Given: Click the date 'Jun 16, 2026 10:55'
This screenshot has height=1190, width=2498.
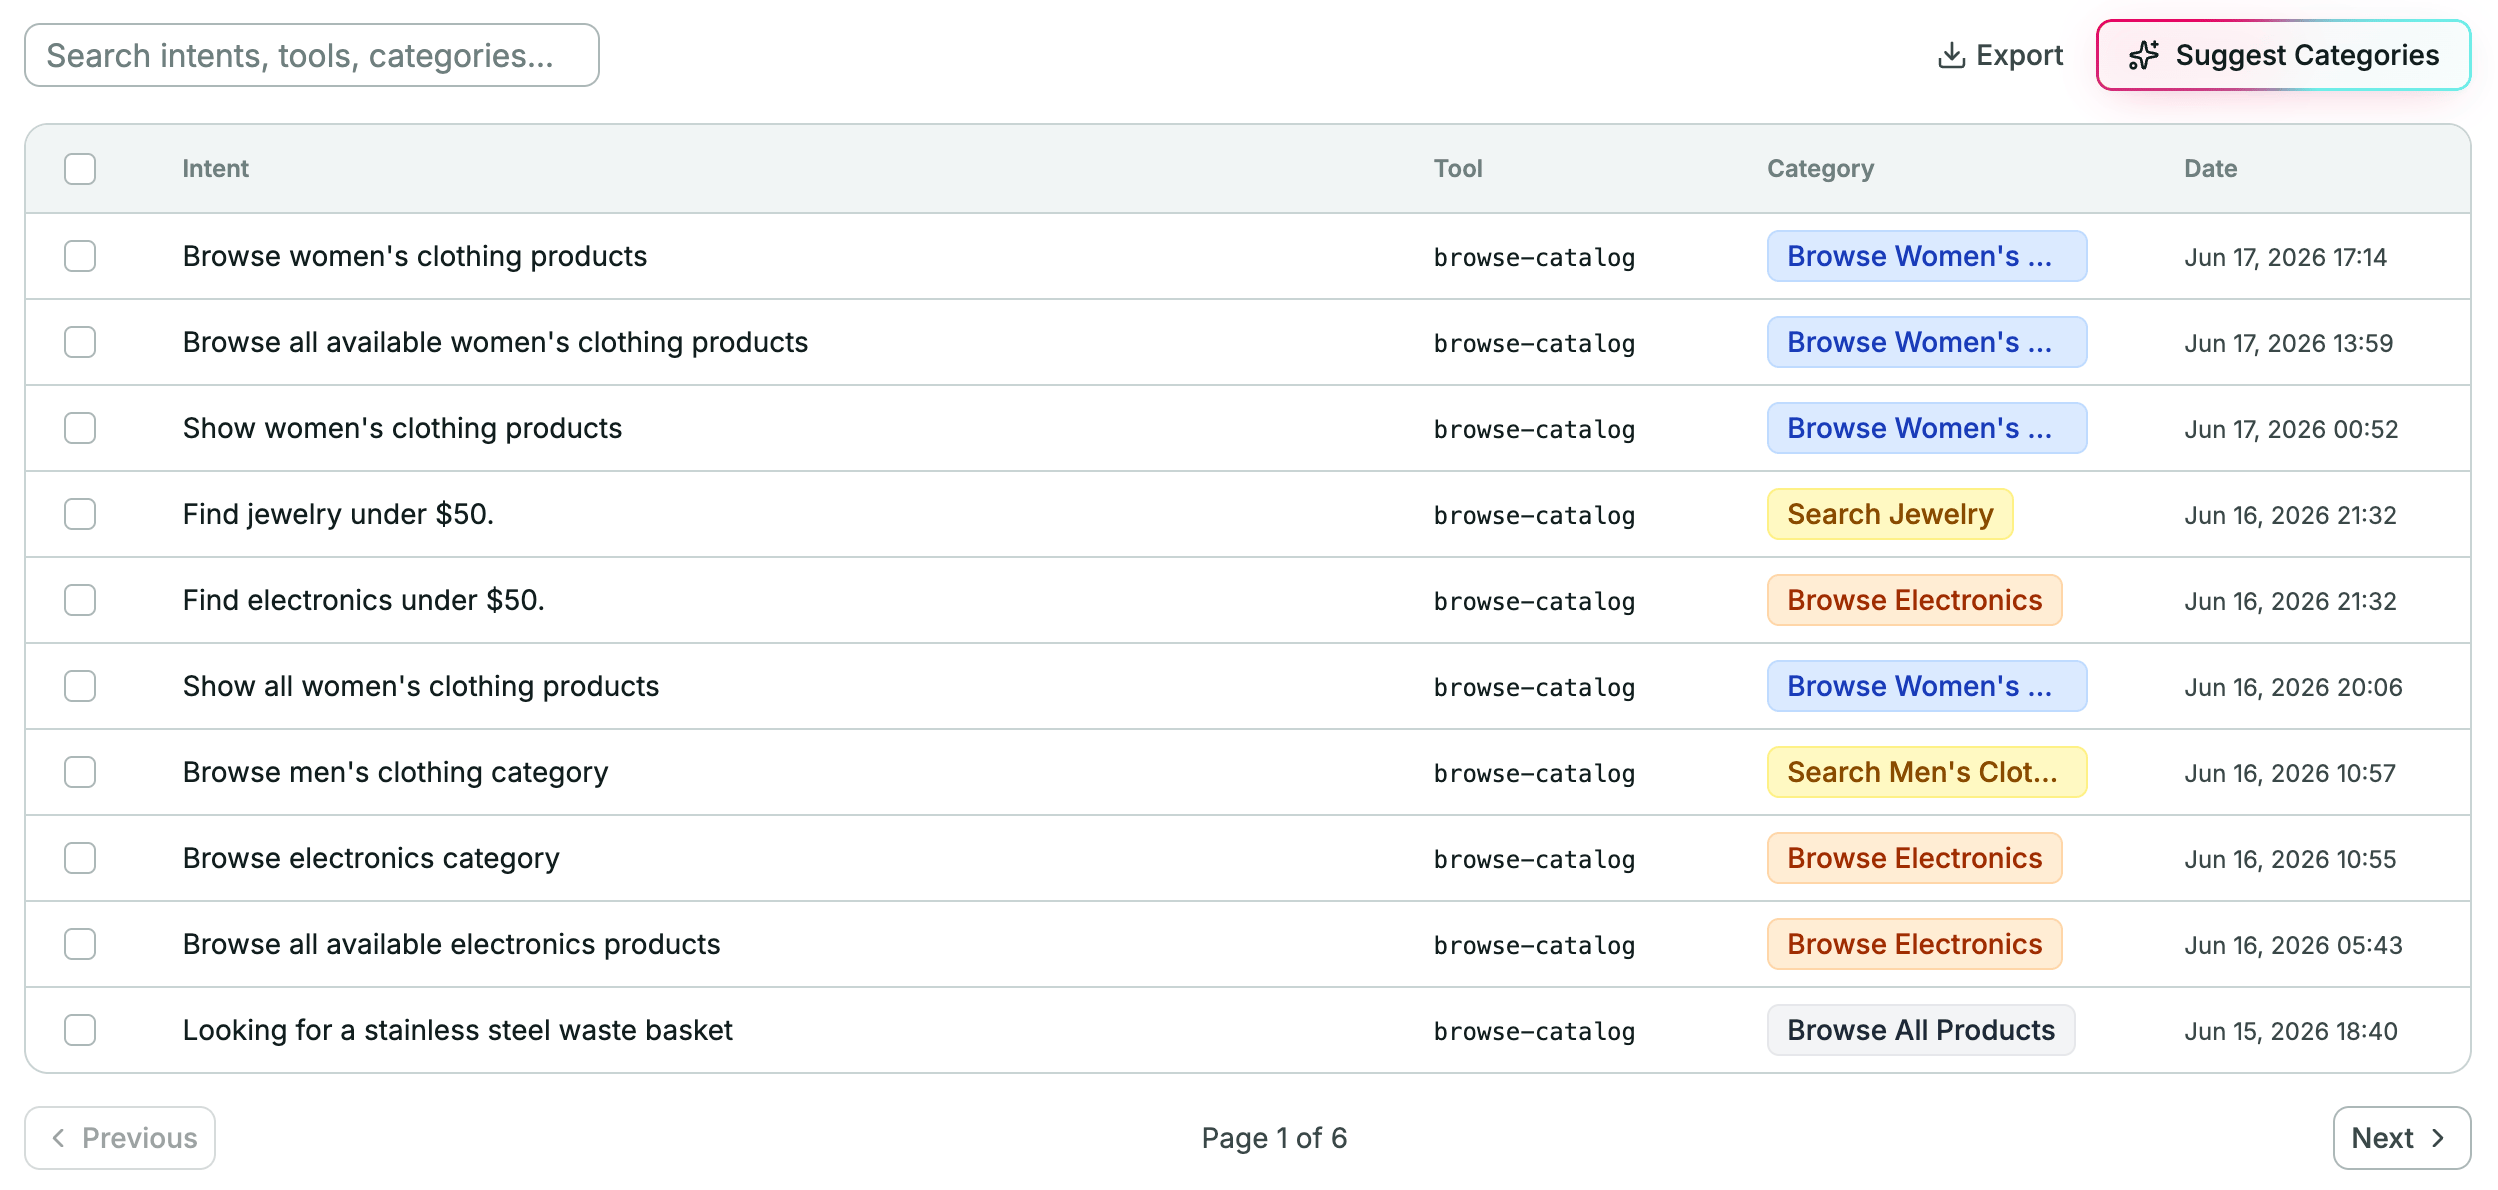Looking at the screenshot, I should pos(2290,860).
